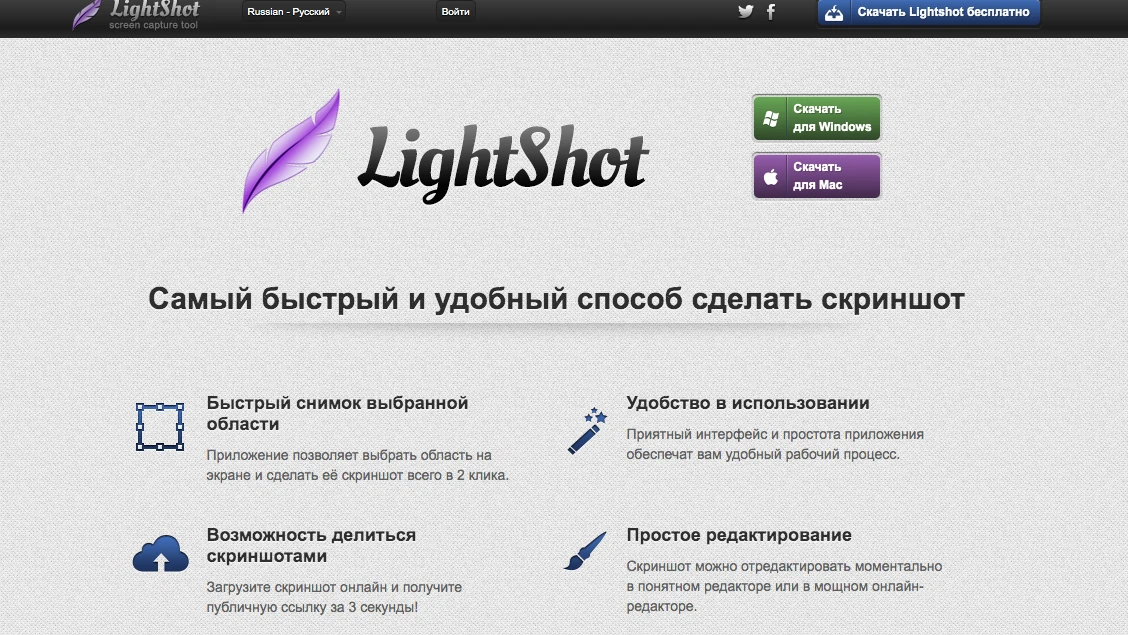
Task: Open Lightshot's Twitter page icon
Action: click(x=745, y=12)
